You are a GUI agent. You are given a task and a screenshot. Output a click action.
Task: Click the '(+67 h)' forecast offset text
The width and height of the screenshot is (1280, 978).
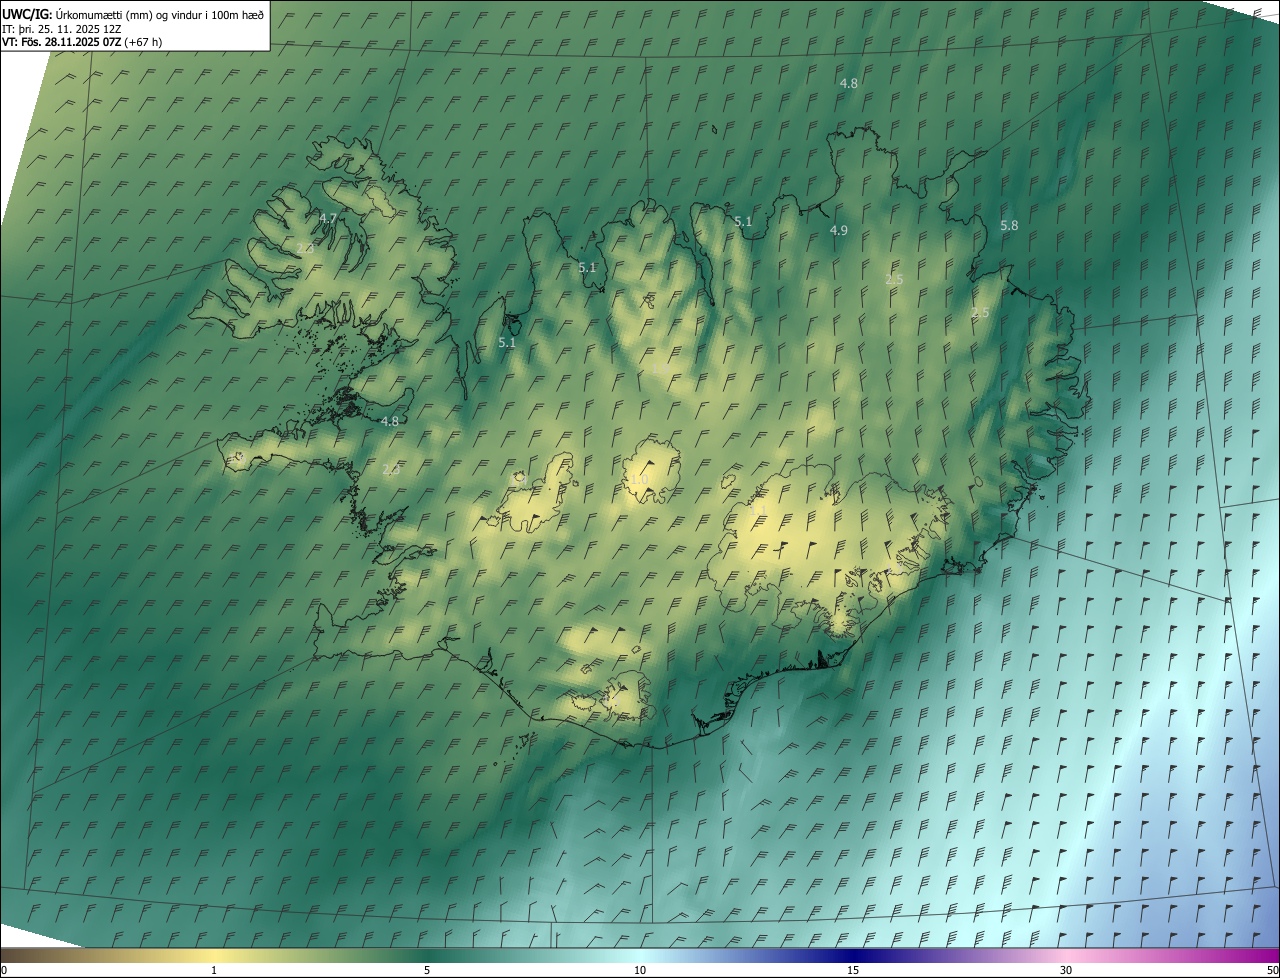(143, 42)
